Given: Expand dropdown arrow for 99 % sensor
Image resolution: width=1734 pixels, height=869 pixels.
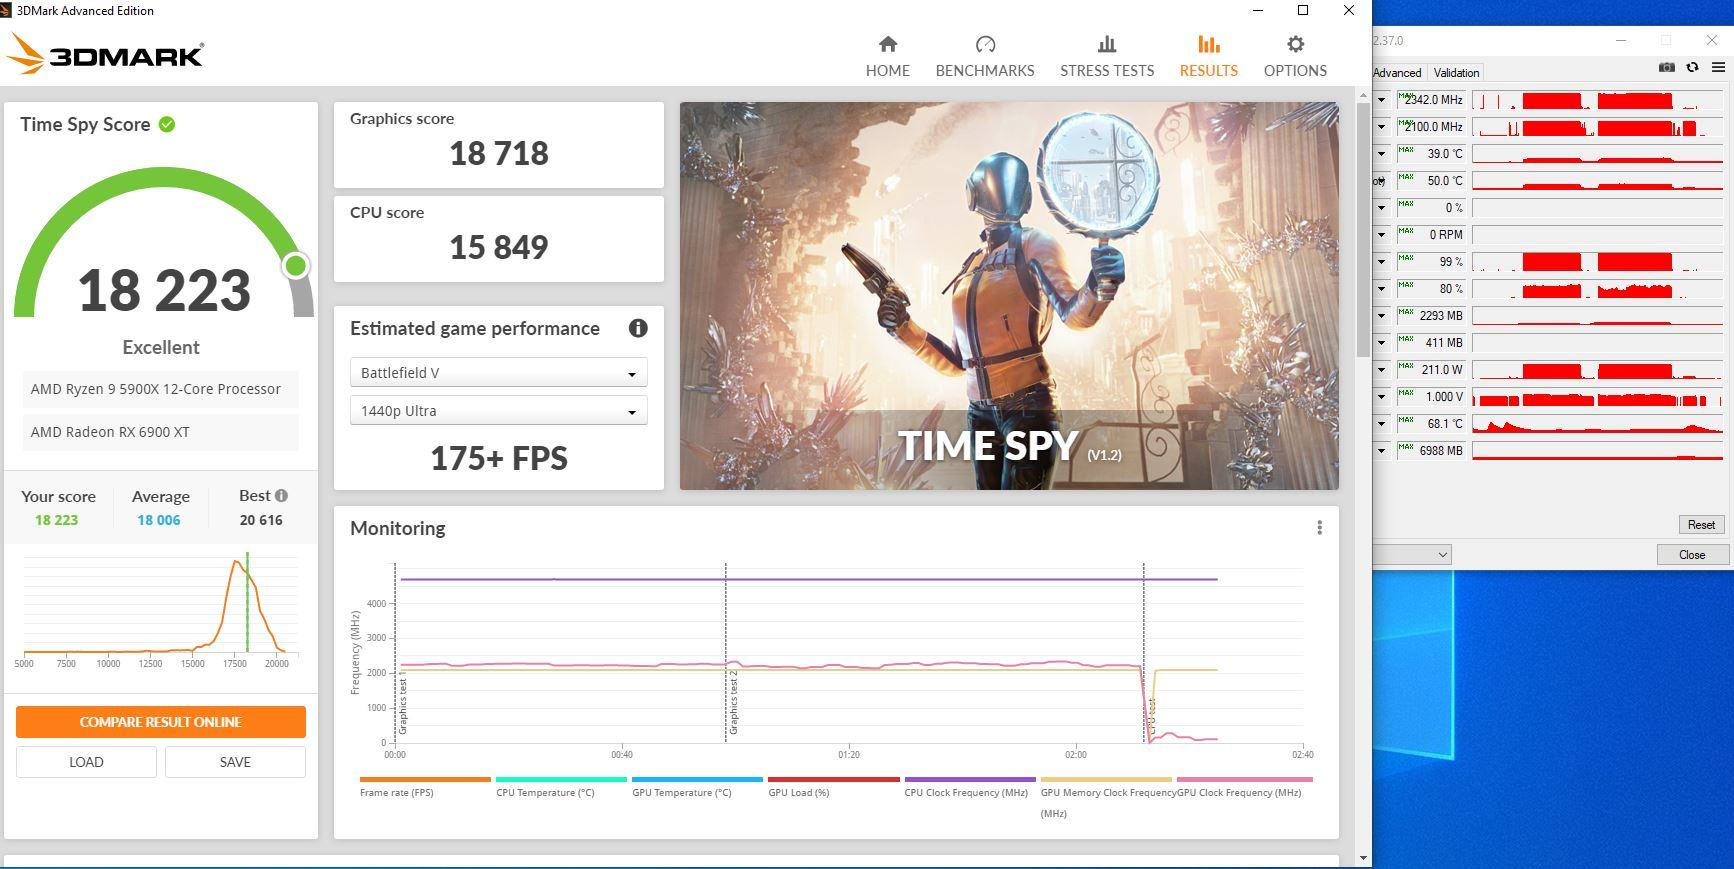Looking at the screenshot, I should point(1382,262).
